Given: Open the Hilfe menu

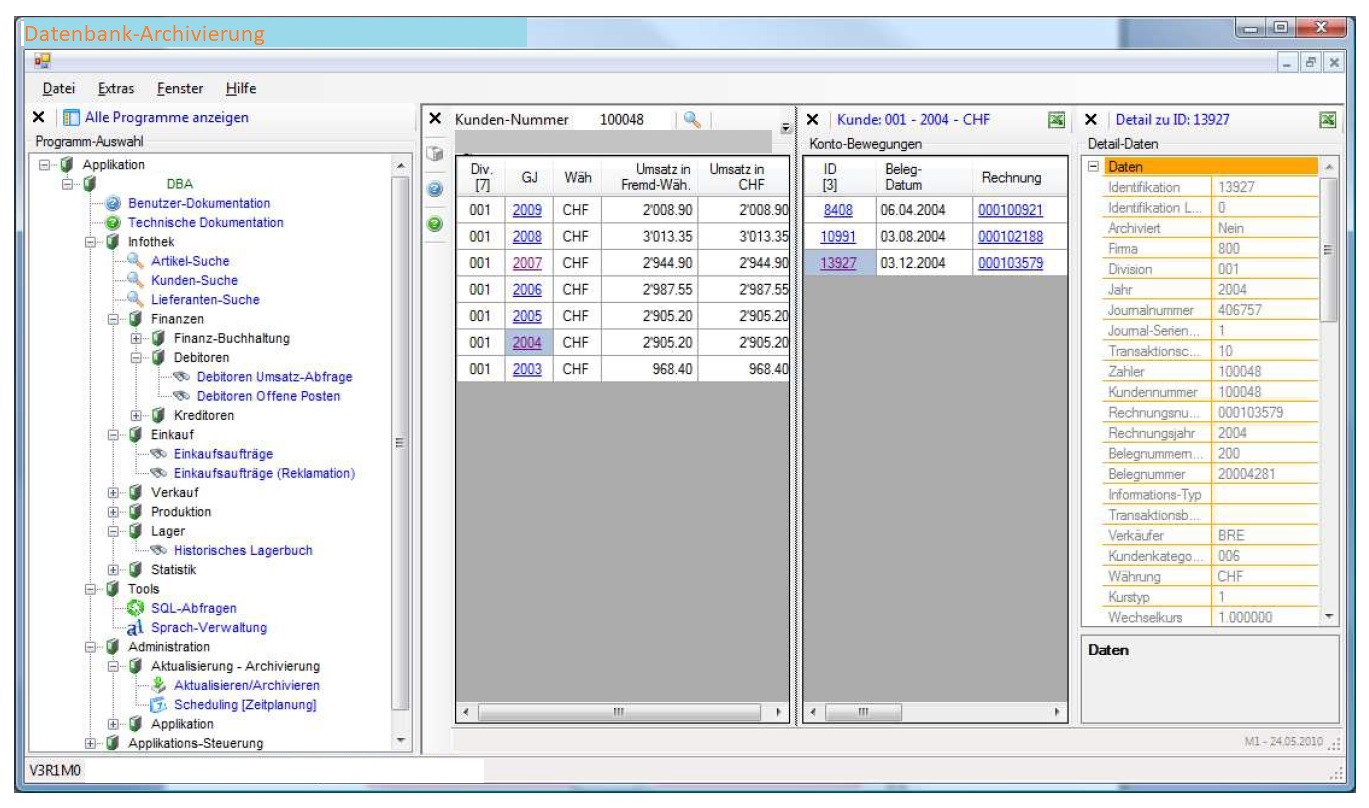Looking at the screenshot, I should tap(241, 90).
